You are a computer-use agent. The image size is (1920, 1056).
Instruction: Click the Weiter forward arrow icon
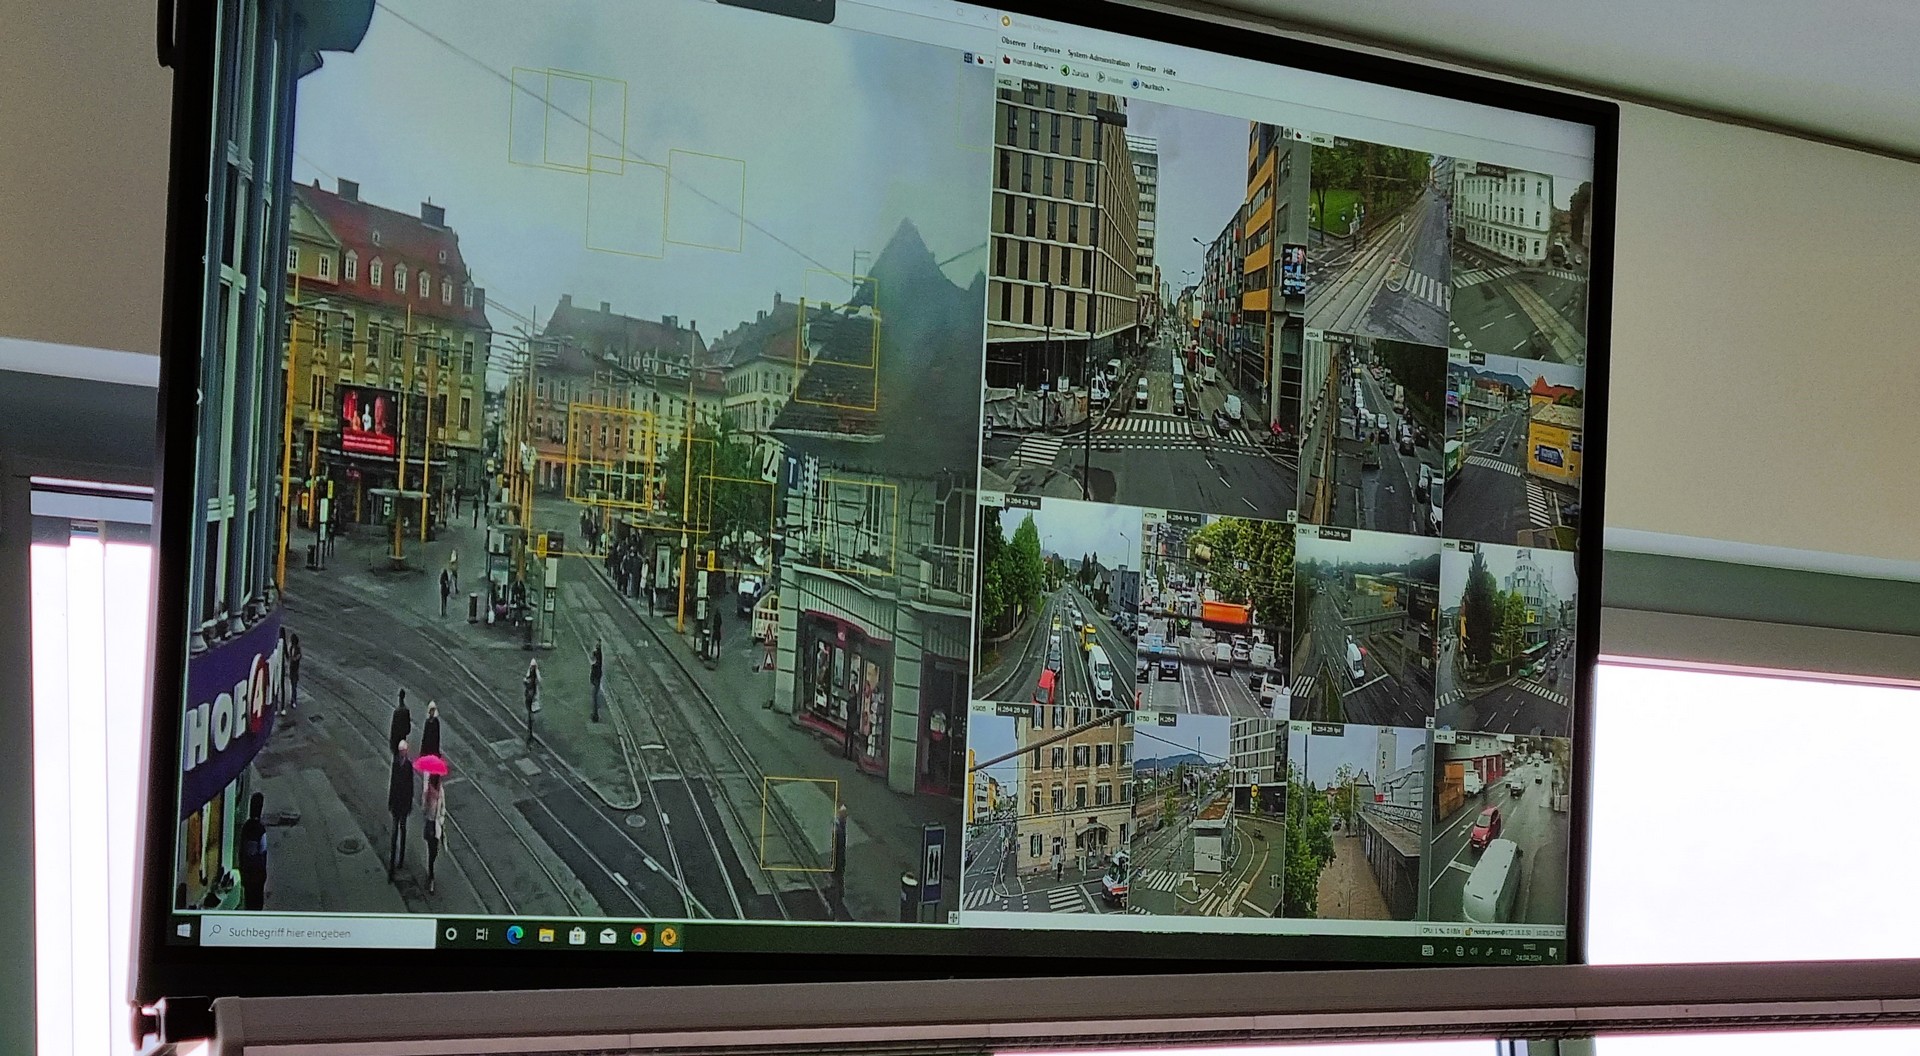click(x=1101, y=78)
